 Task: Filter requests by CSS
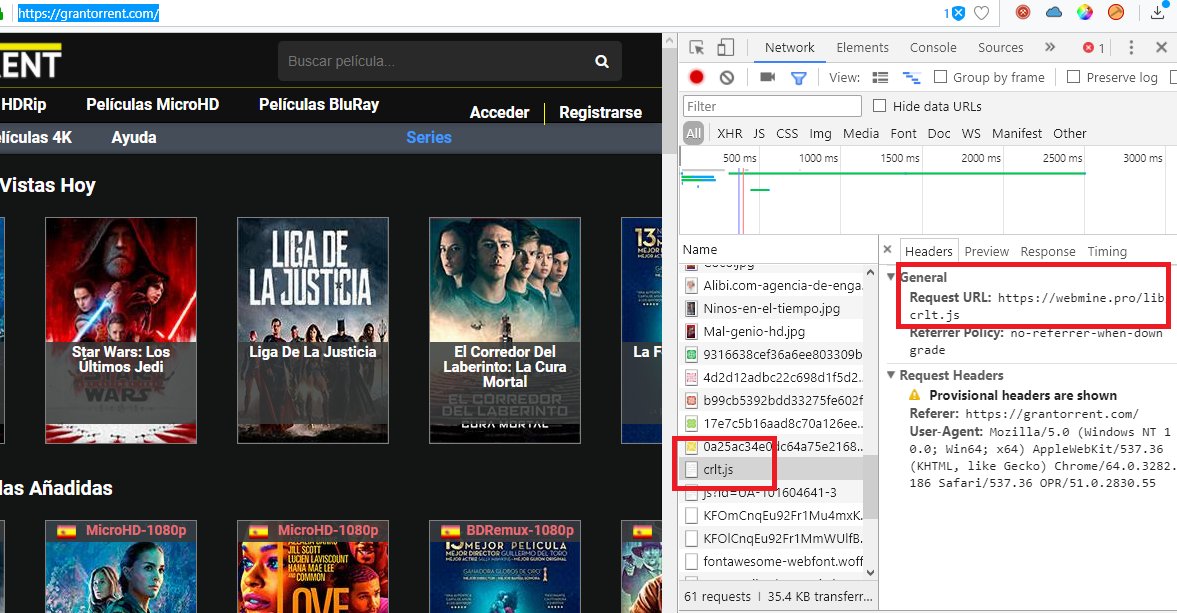pos(787,133)
